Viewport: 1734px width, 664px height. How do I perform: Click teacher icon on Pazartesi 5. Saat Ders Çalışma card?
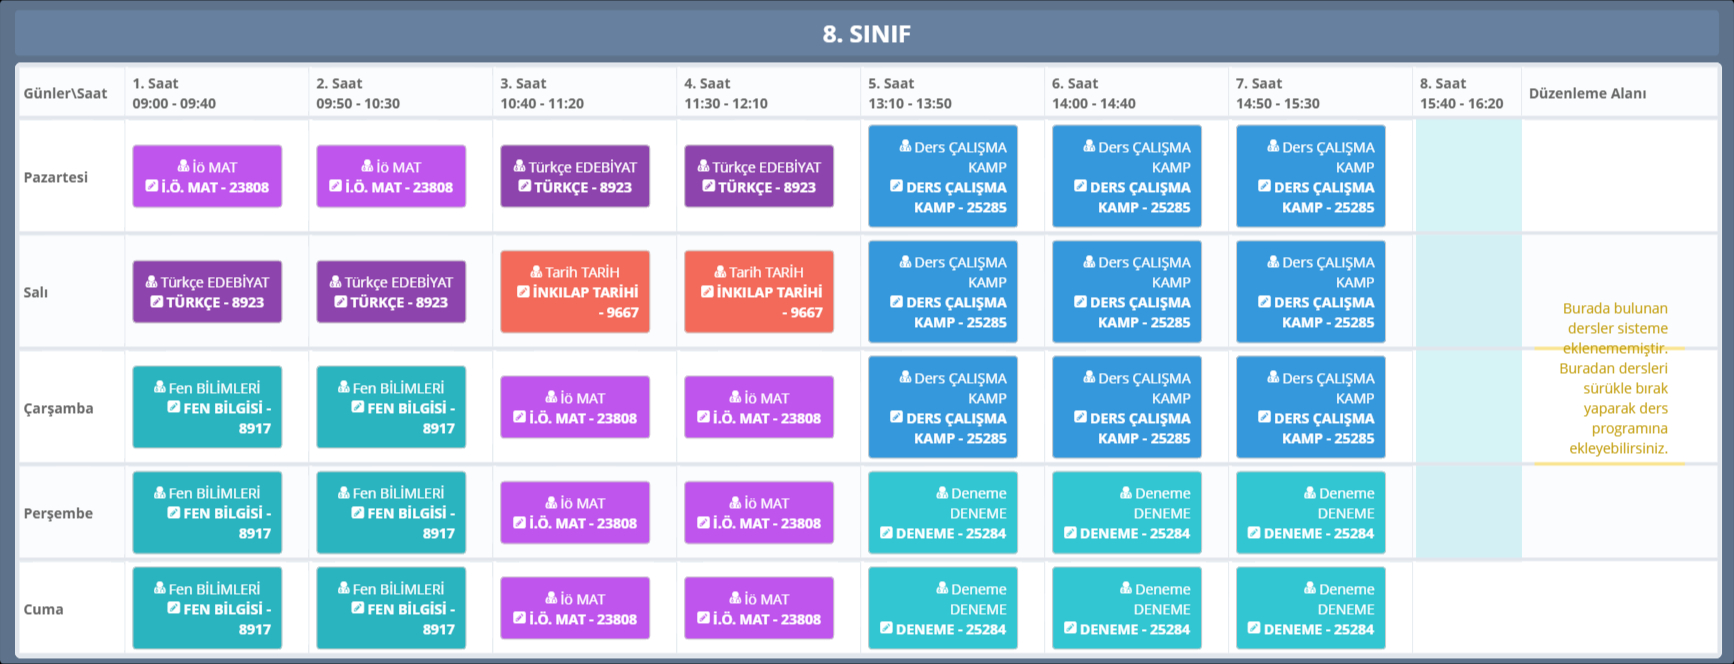click(905, 147)
